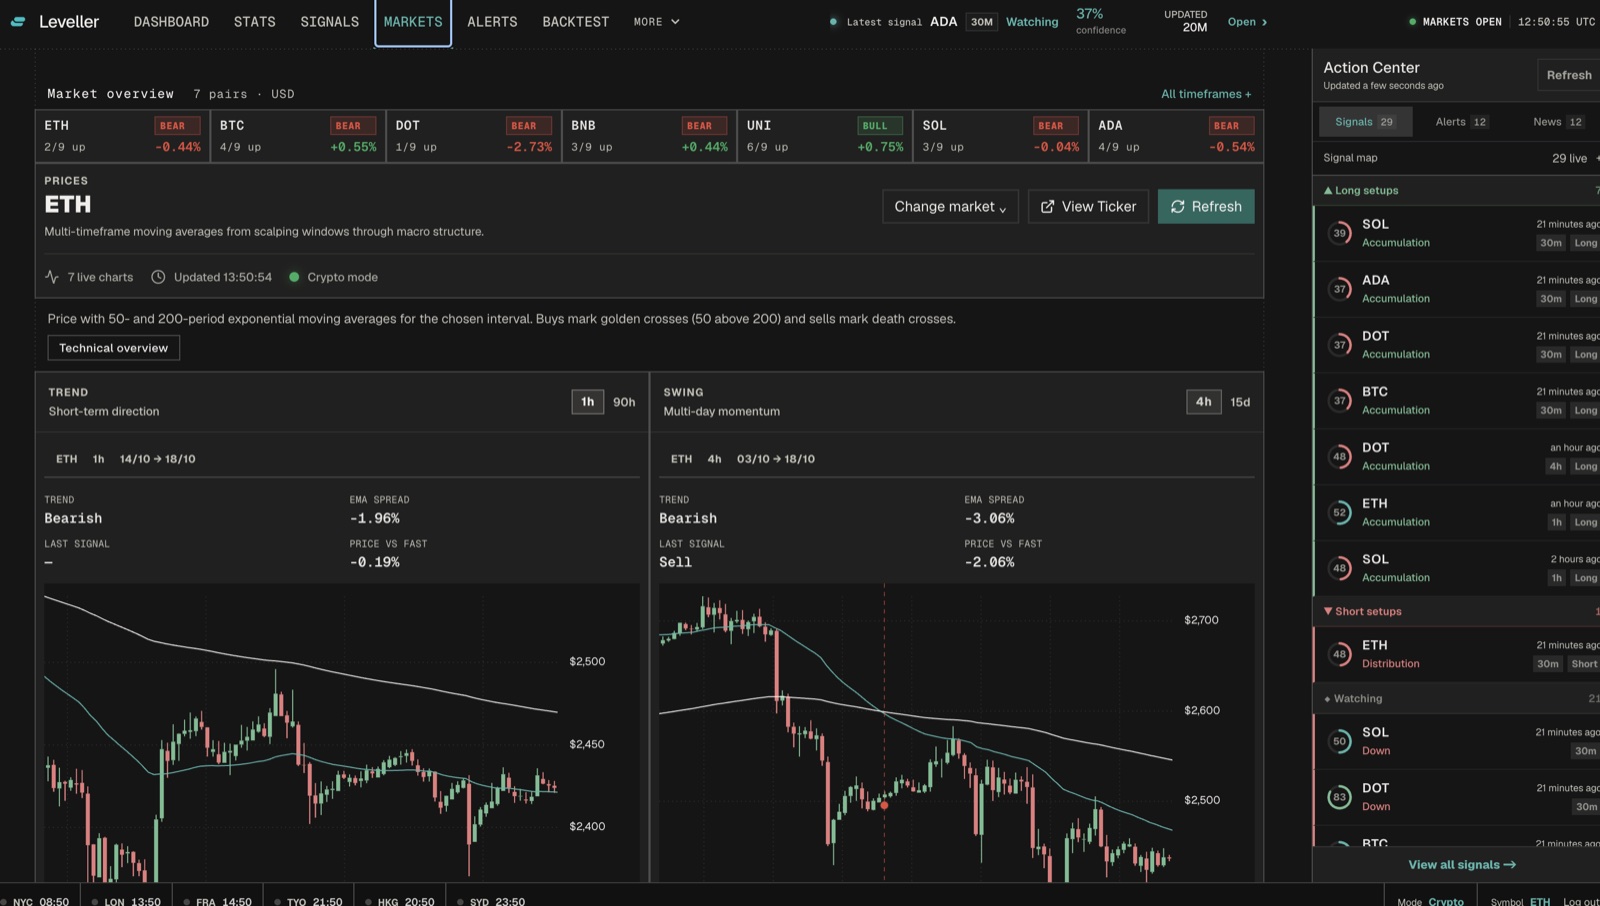Click the clock icon next to Updated 13:50:54
The height and width of the screenshot is (906, 1600).
158,277
